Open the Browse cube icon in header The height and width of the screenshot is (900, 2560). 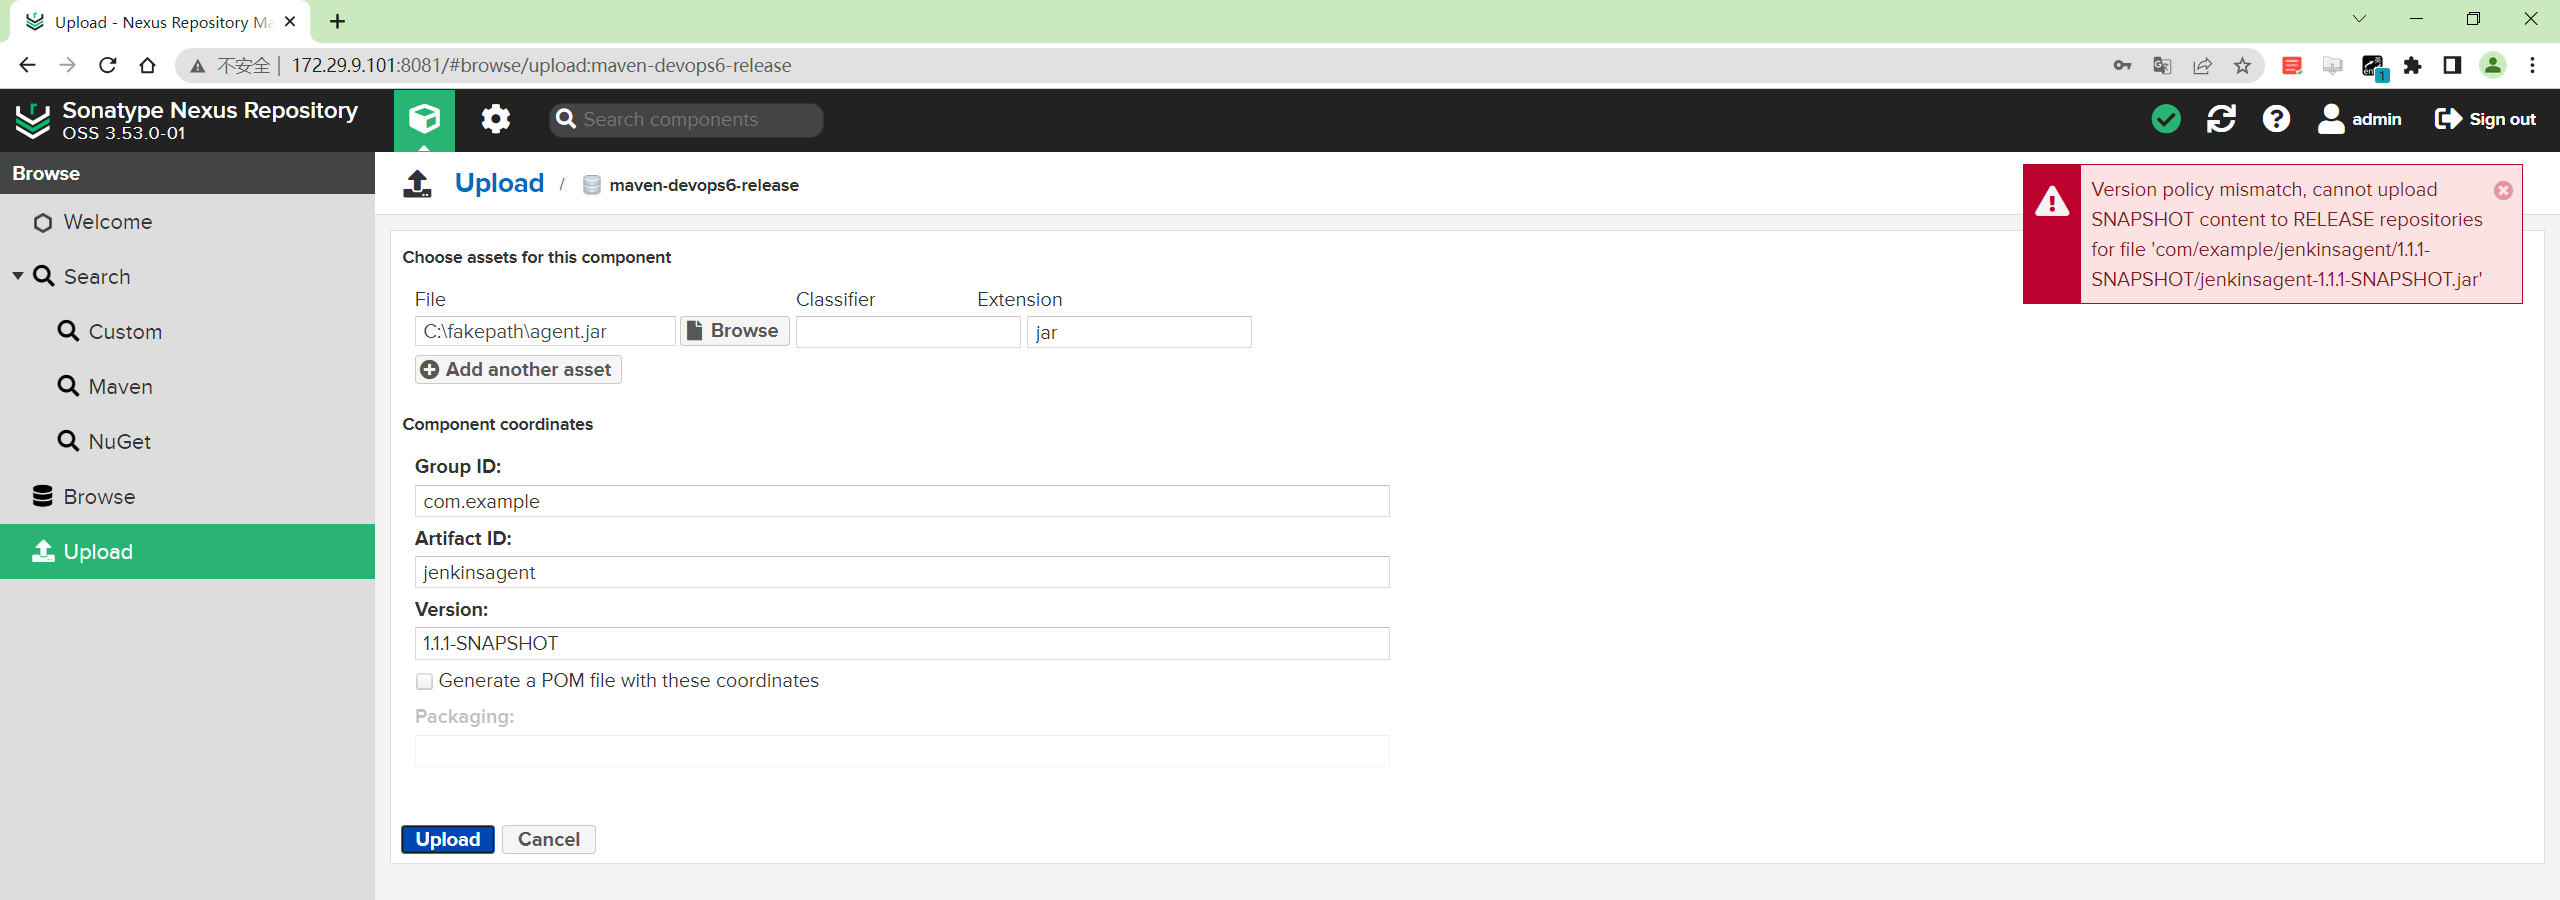[x=424, y=119]
